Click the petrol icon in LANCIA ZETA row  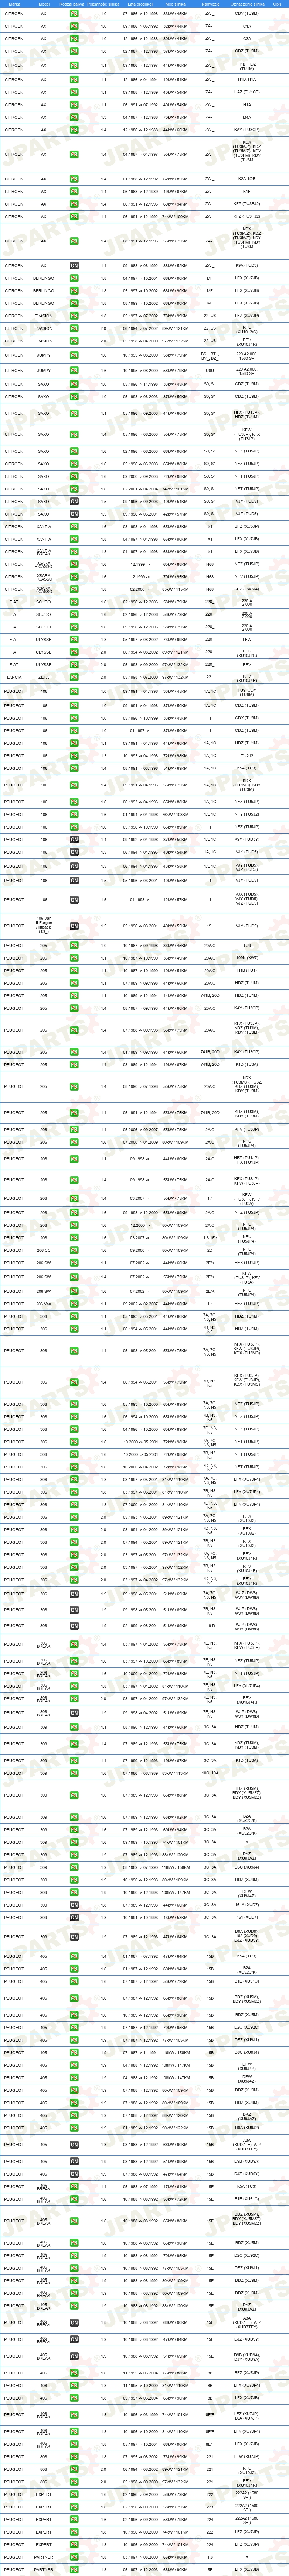tap(74, 677)
